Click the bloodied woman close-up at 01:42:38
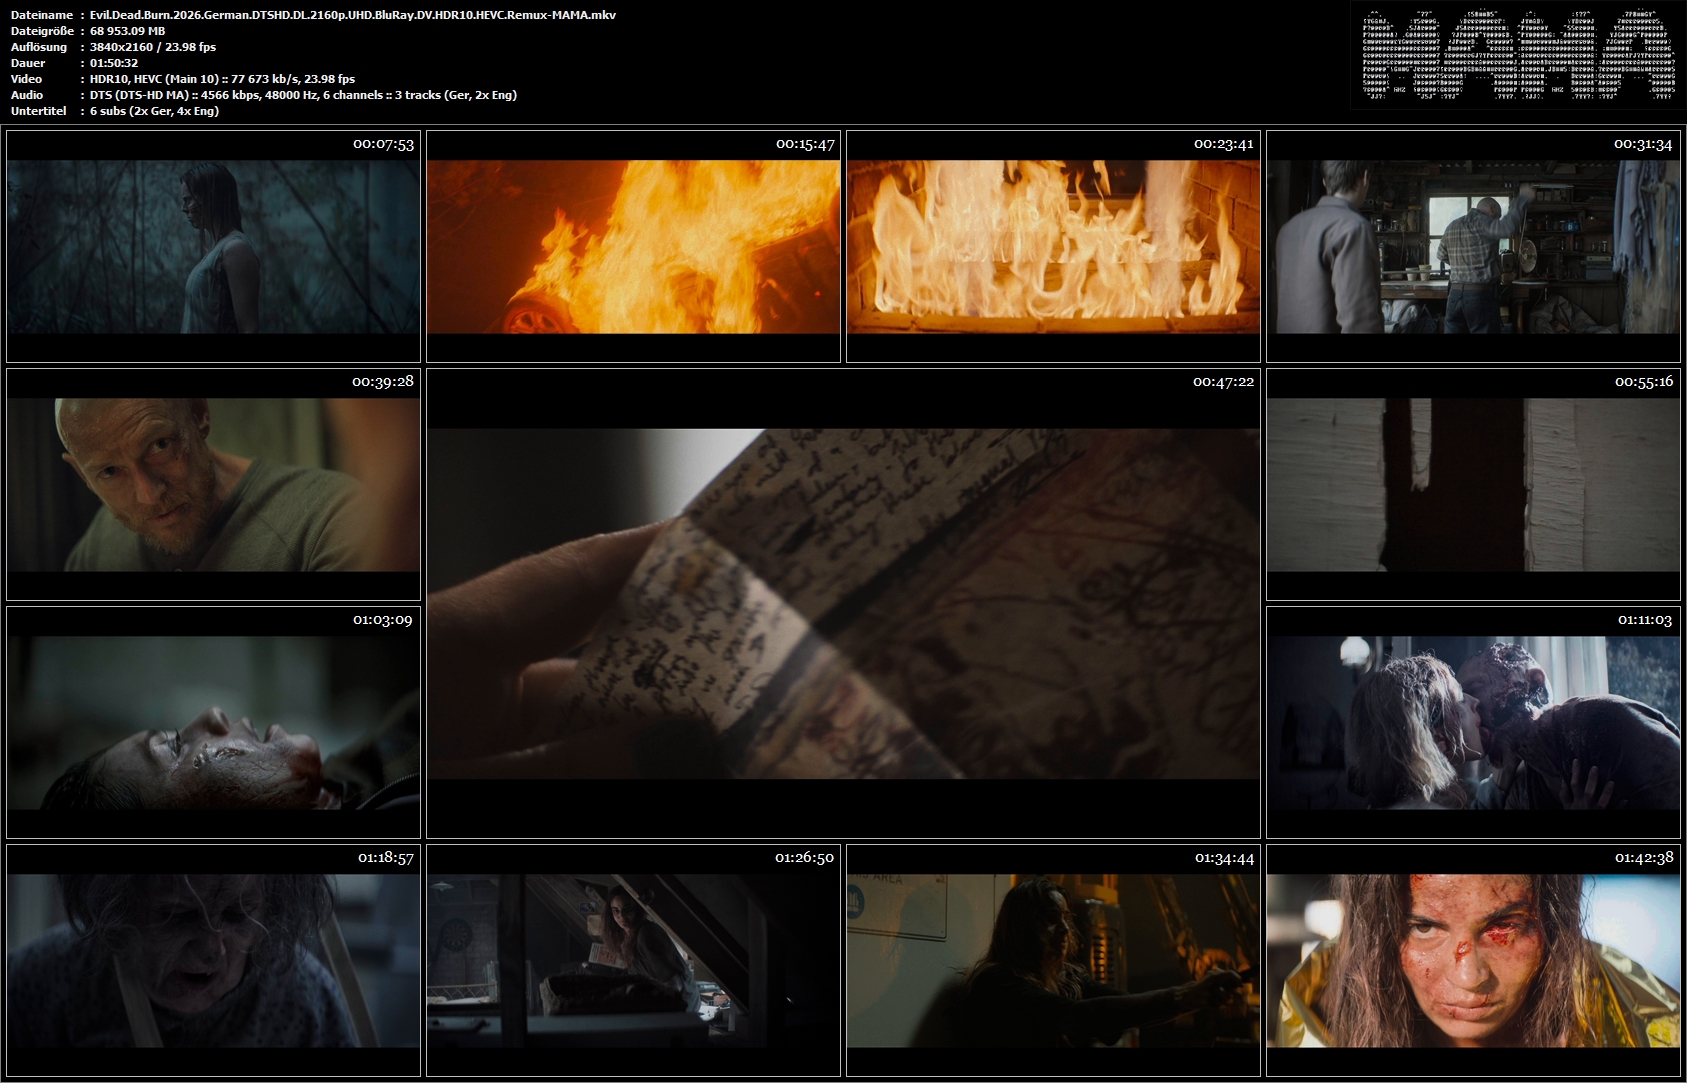The height and width of the screenshot is (1083, 1687). click(x=1473, y=960)
